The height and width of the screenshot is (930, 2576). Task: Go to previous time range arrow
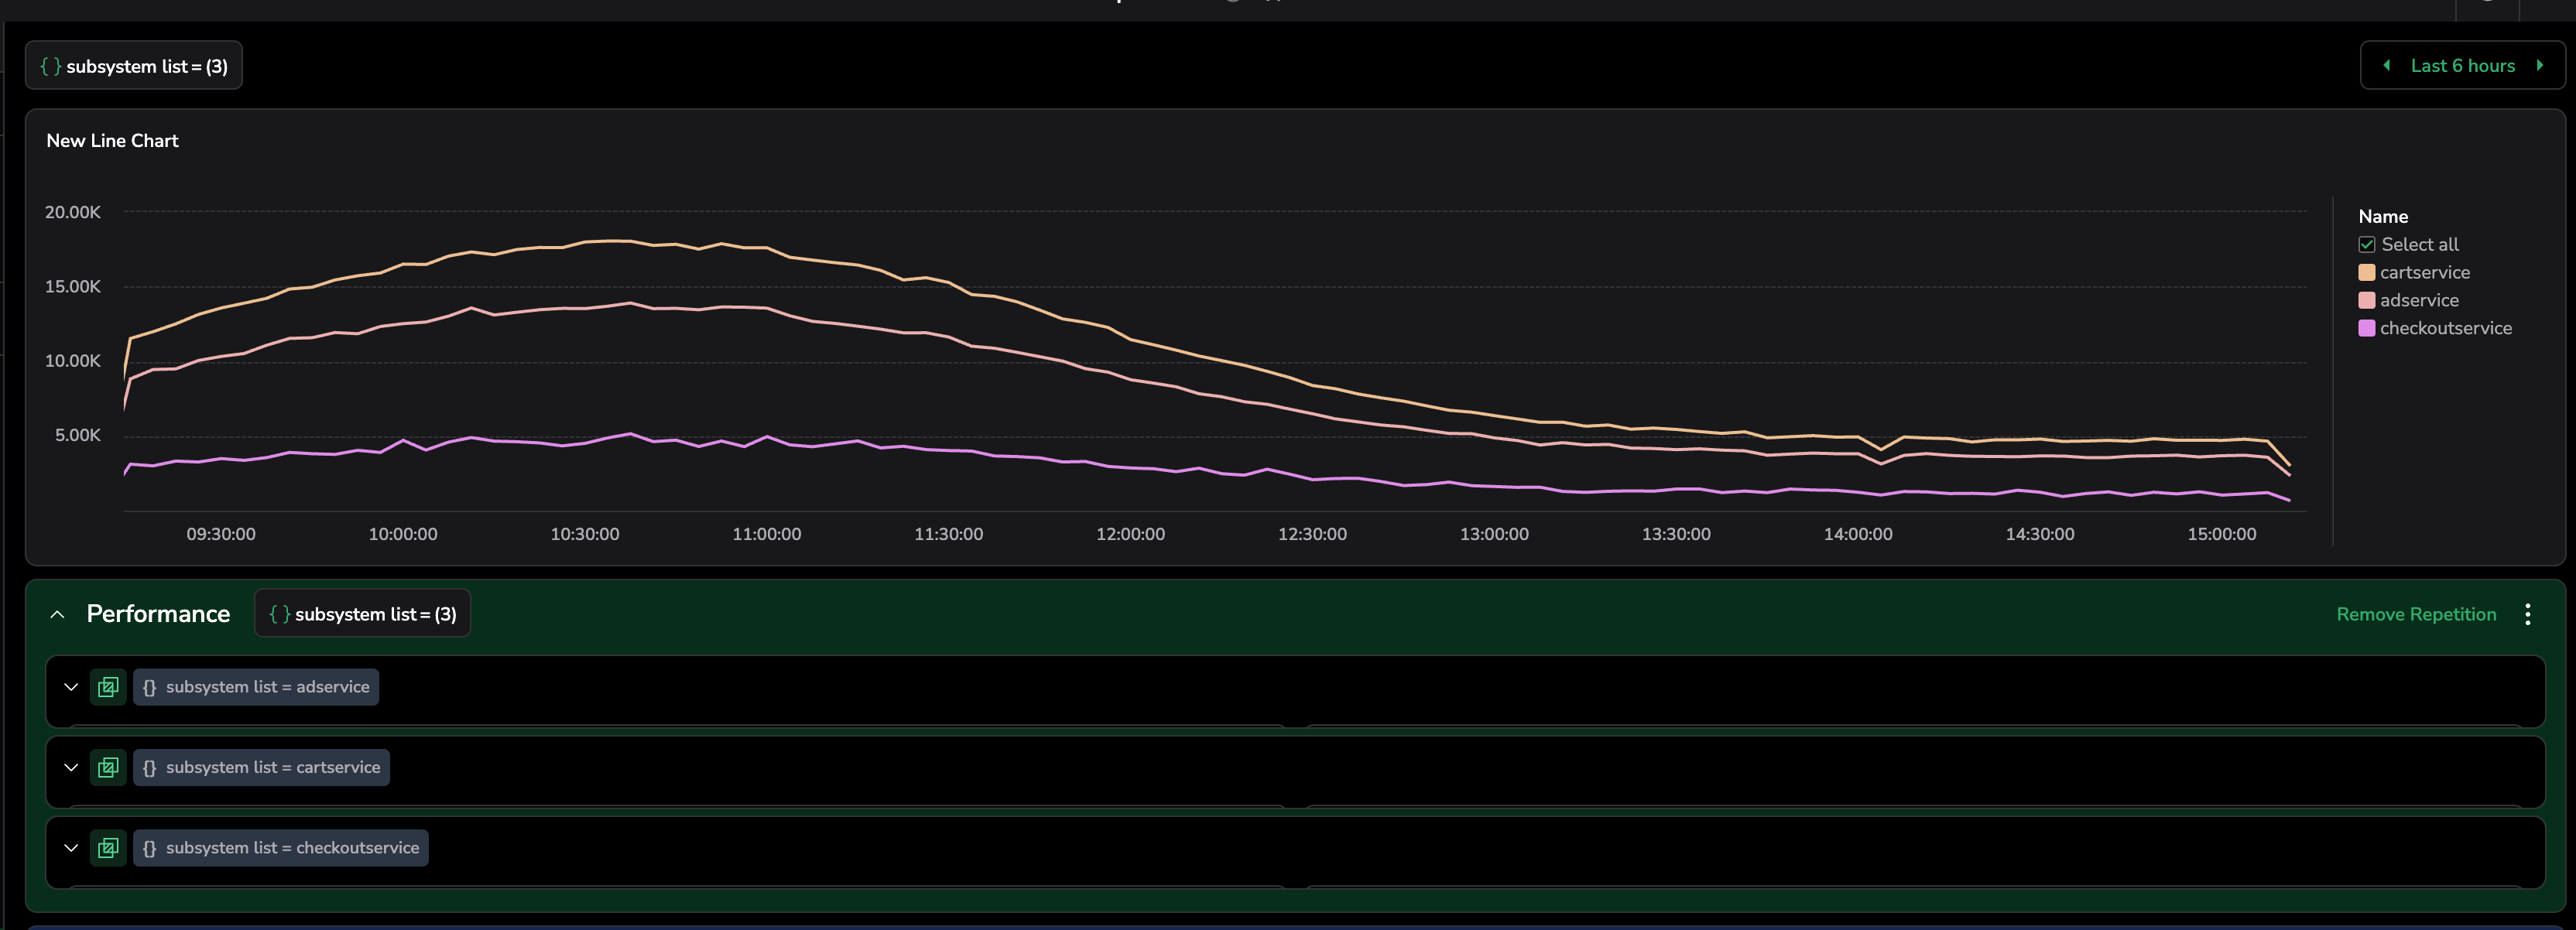2387,66
